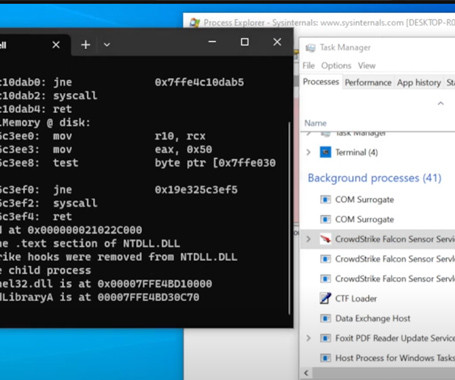Maximize the terminal window
Image resolution: width=455 pixels, height=380 pixels.
pos(245,42)
